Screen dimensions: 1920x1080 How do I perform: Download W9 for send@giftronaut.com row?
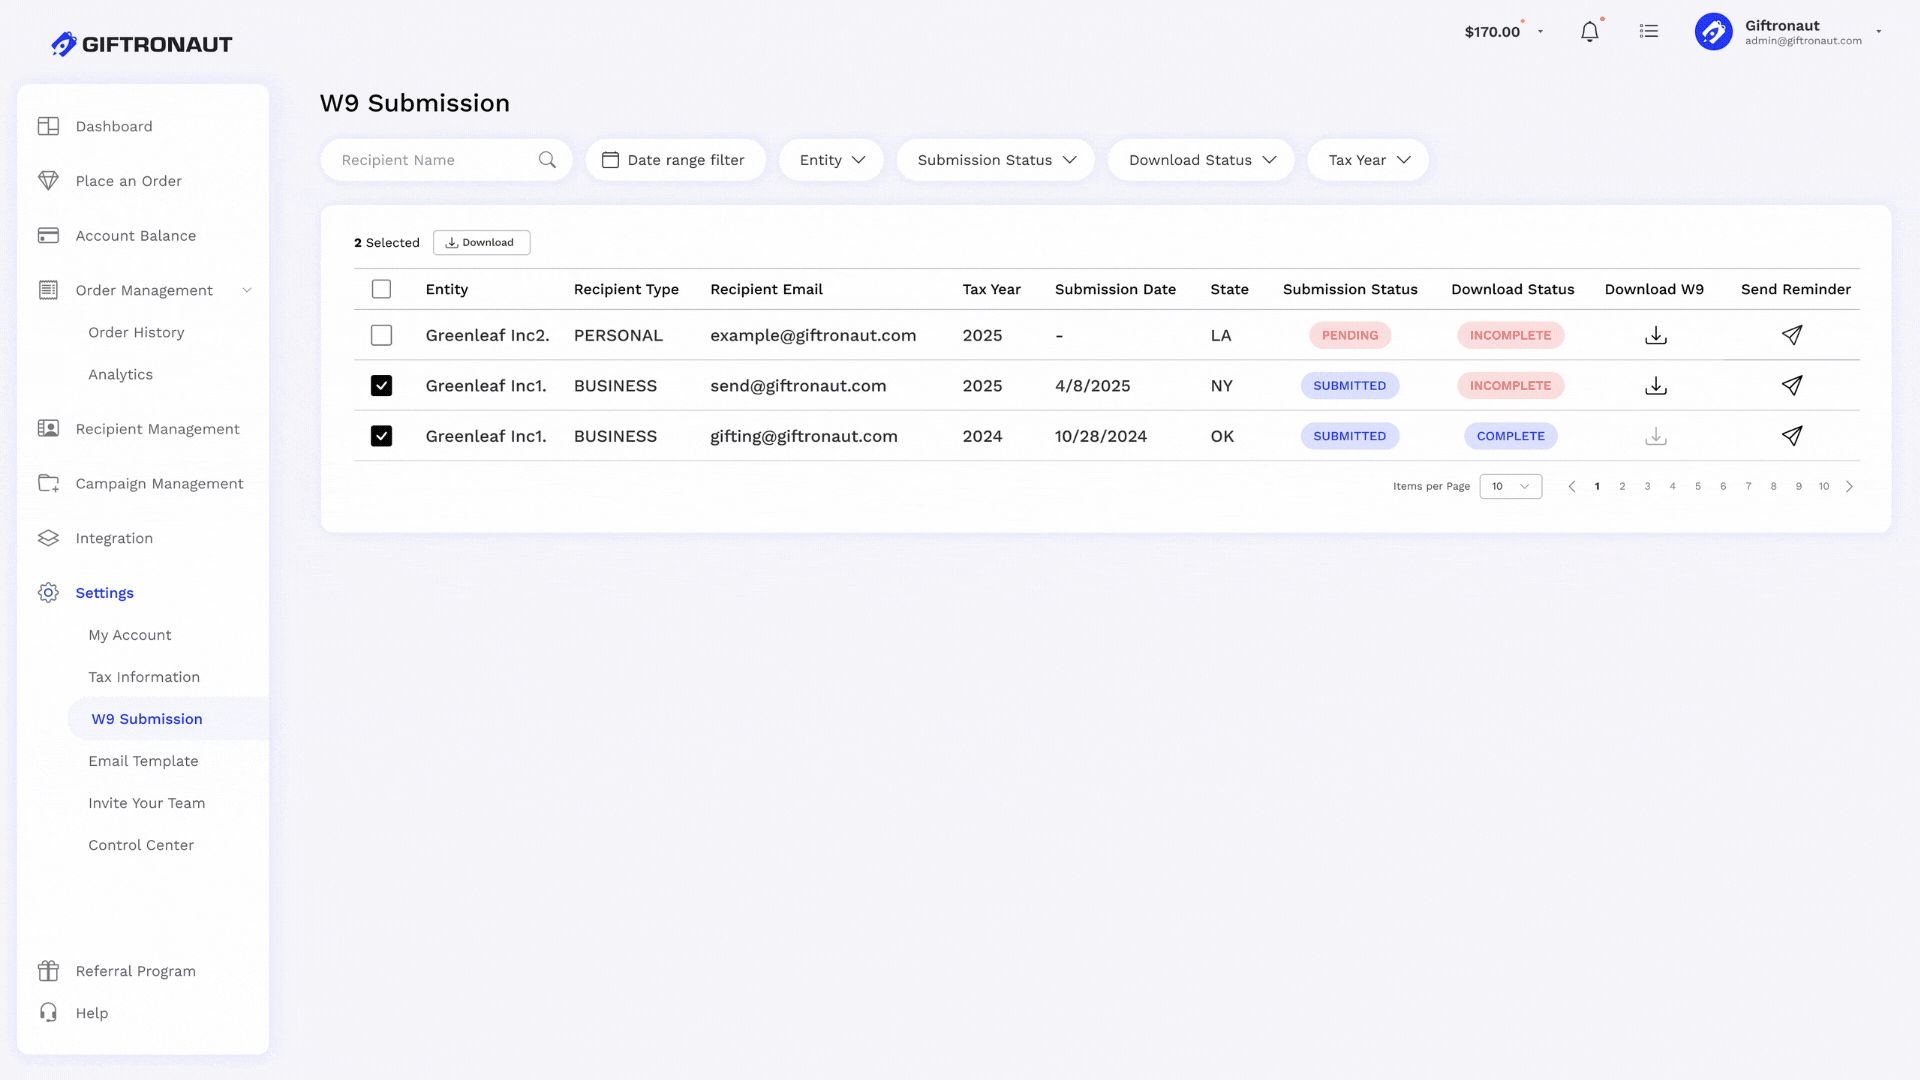[1656, 386]
